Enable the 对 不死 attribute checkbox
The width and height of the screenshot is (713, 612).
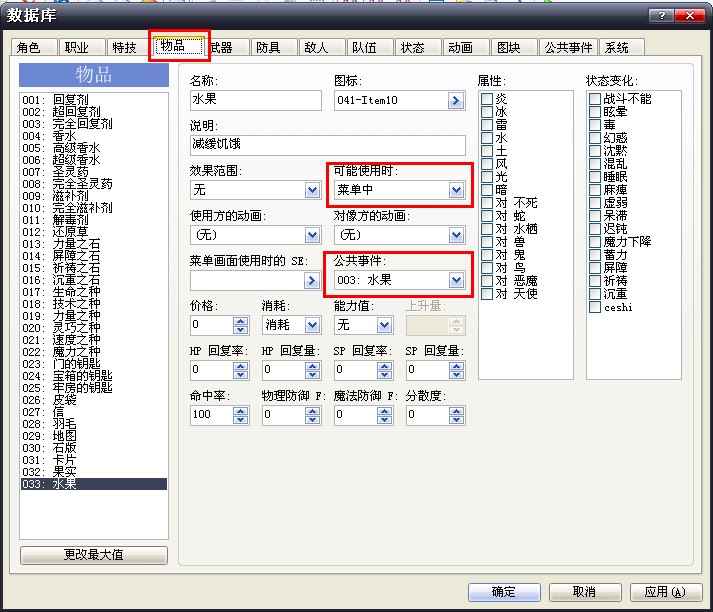tap(487, 203)
